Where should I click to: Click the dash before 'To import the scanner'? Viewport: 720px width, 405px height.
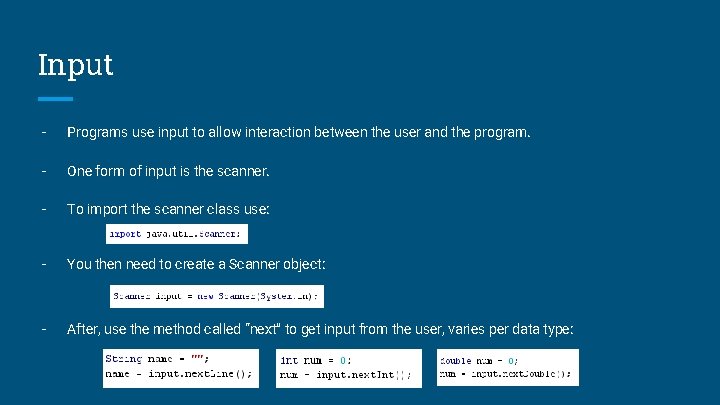pos(44,209)
